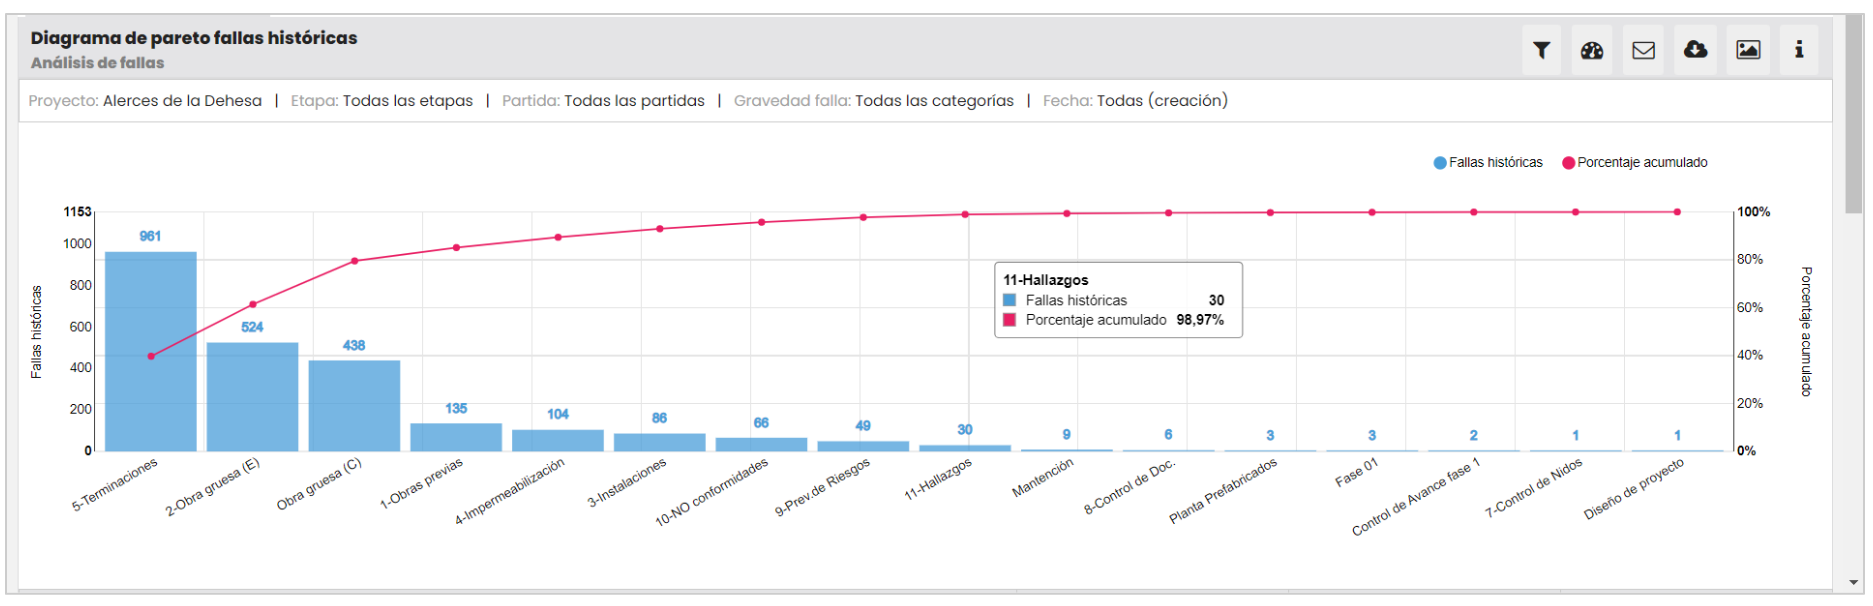The width and height of the screenshot is (1873, 606).
Task: Send the chart by email envelope icon
Action: point(1644,50)
